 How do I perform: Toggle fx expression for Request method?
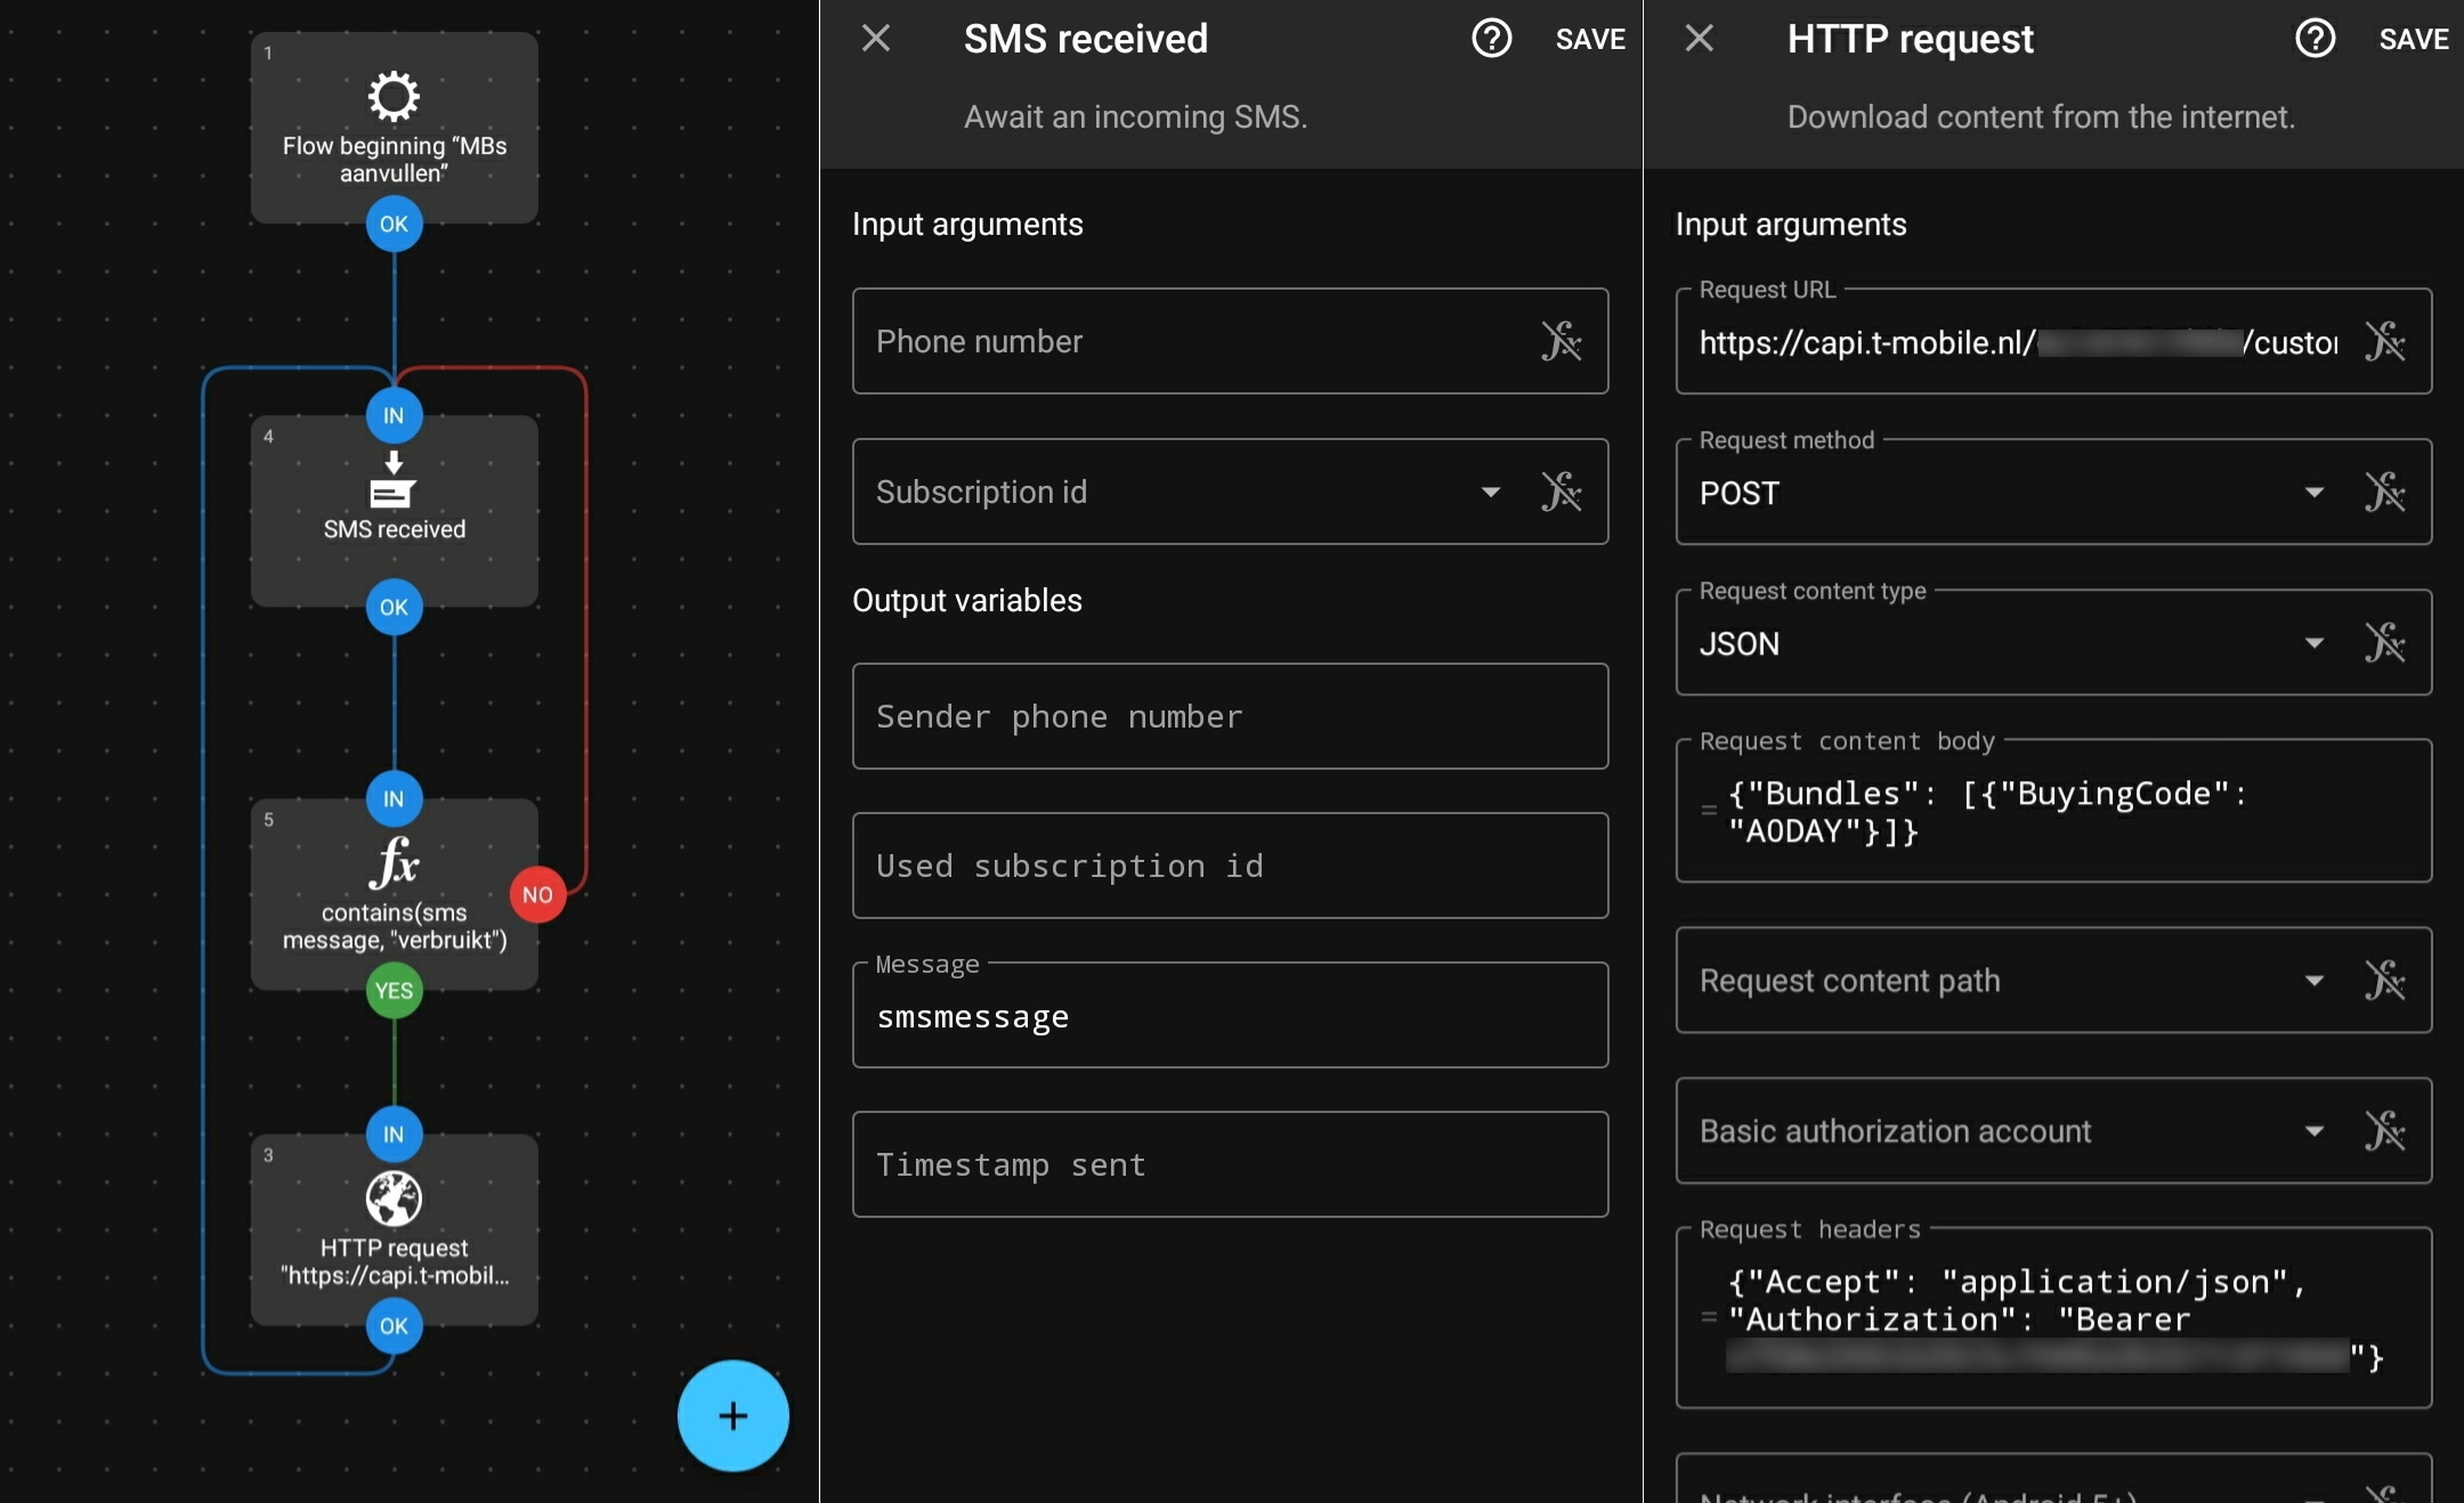[2384, 491]
